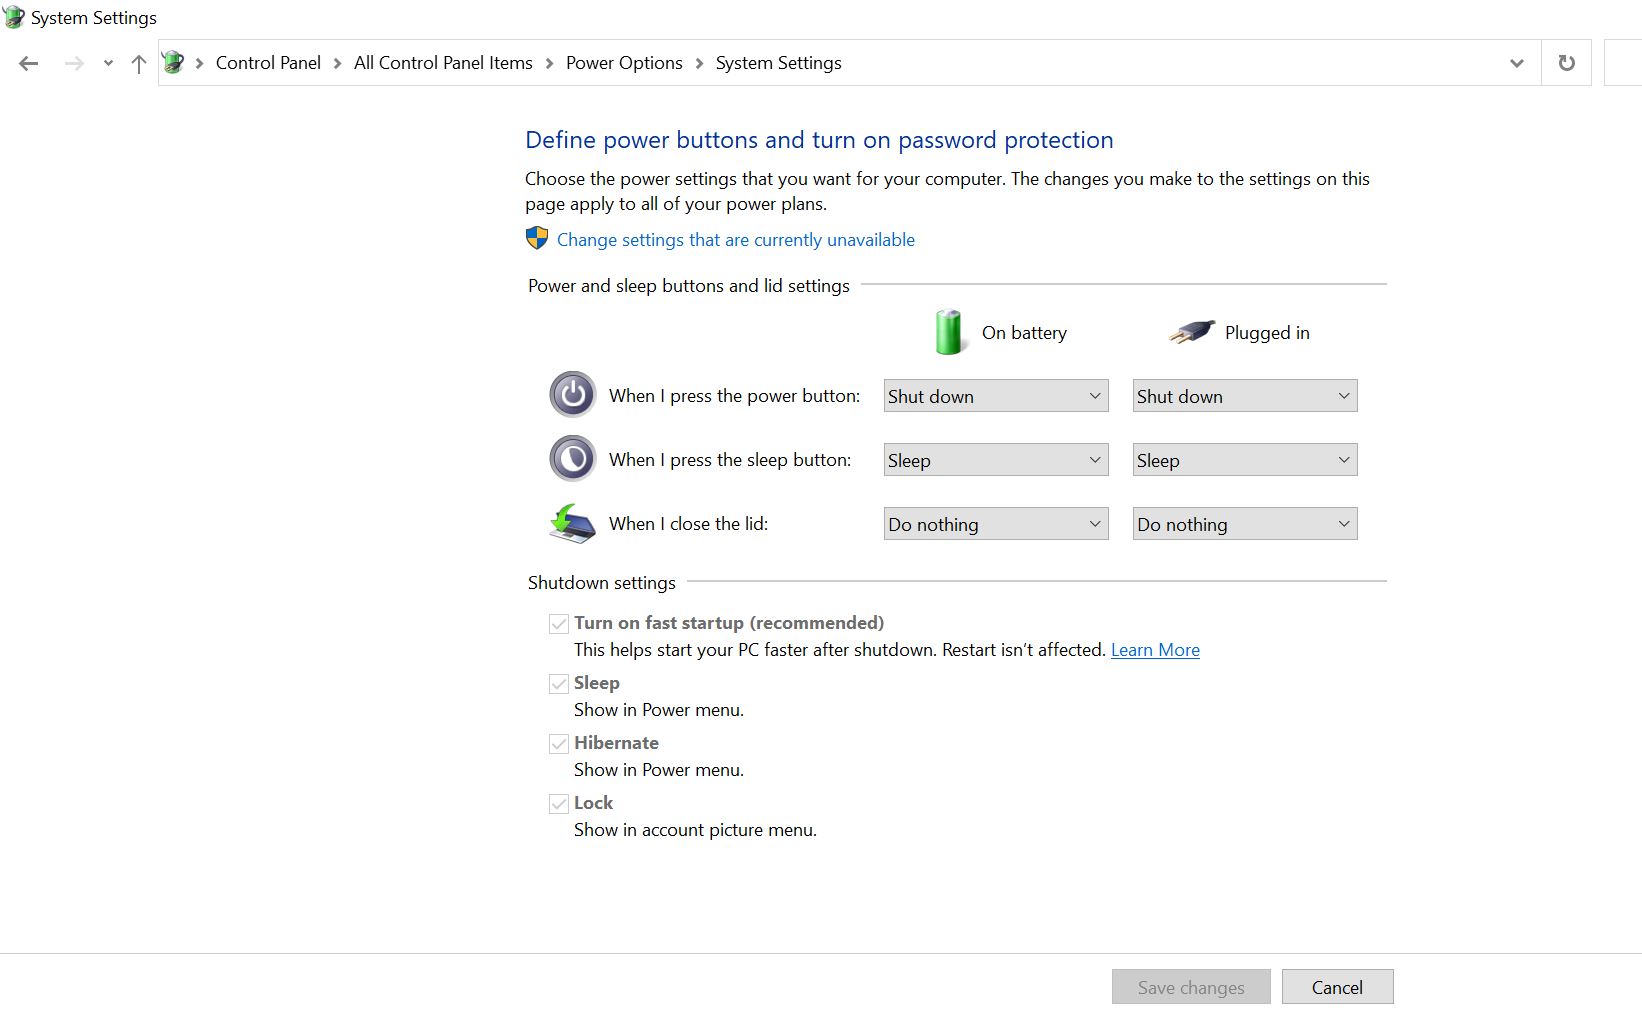Click the battery icon above On battery column
This screenshot has height=1018, width=1642.
pyautogui.click(x=948, y=331)
